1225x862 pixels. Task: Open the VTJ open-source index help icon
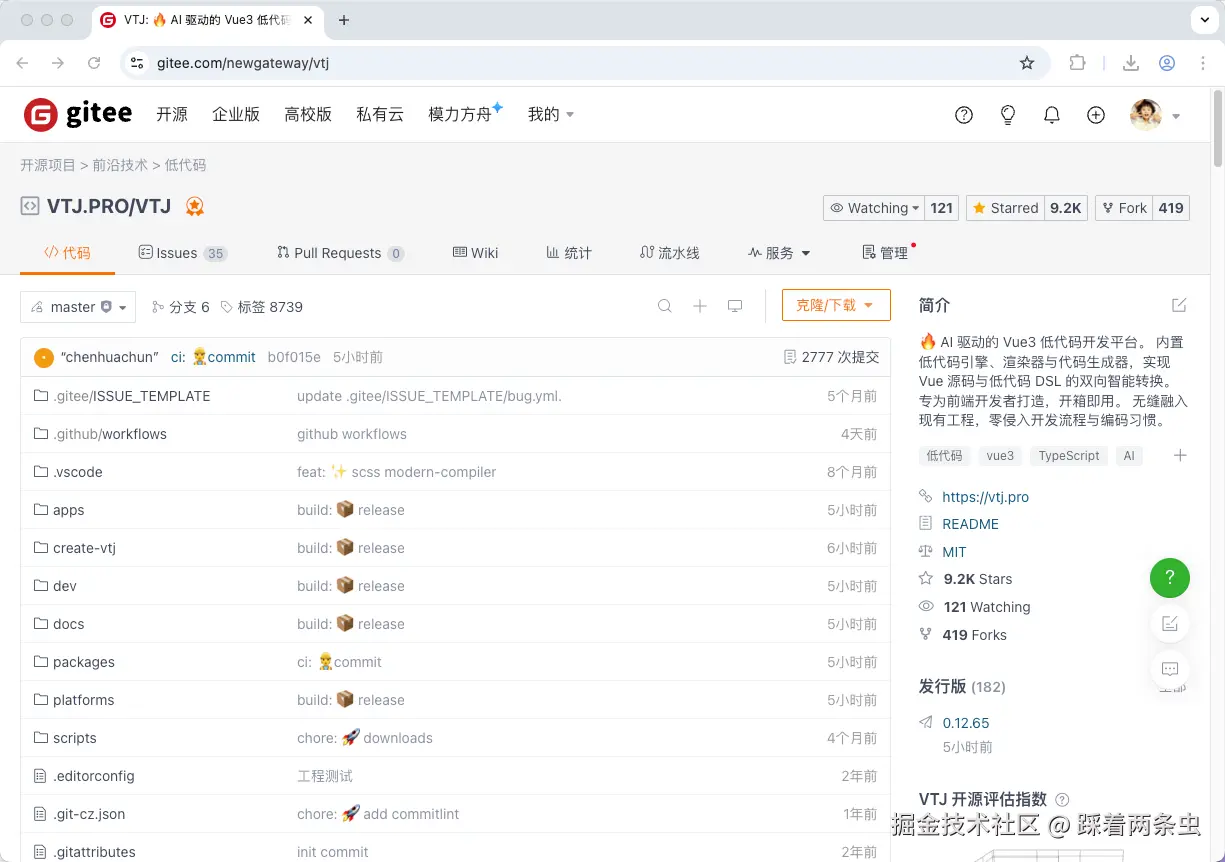pos(1062,799)
